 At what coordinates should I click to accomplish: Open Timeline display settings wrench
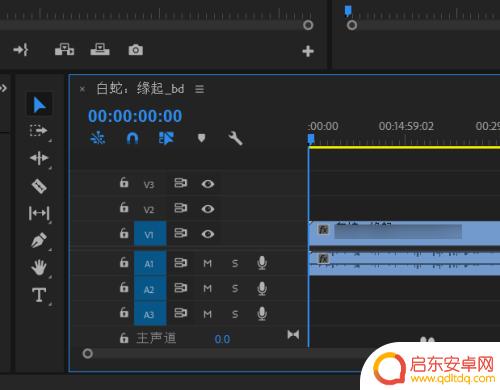click(235, 138)
